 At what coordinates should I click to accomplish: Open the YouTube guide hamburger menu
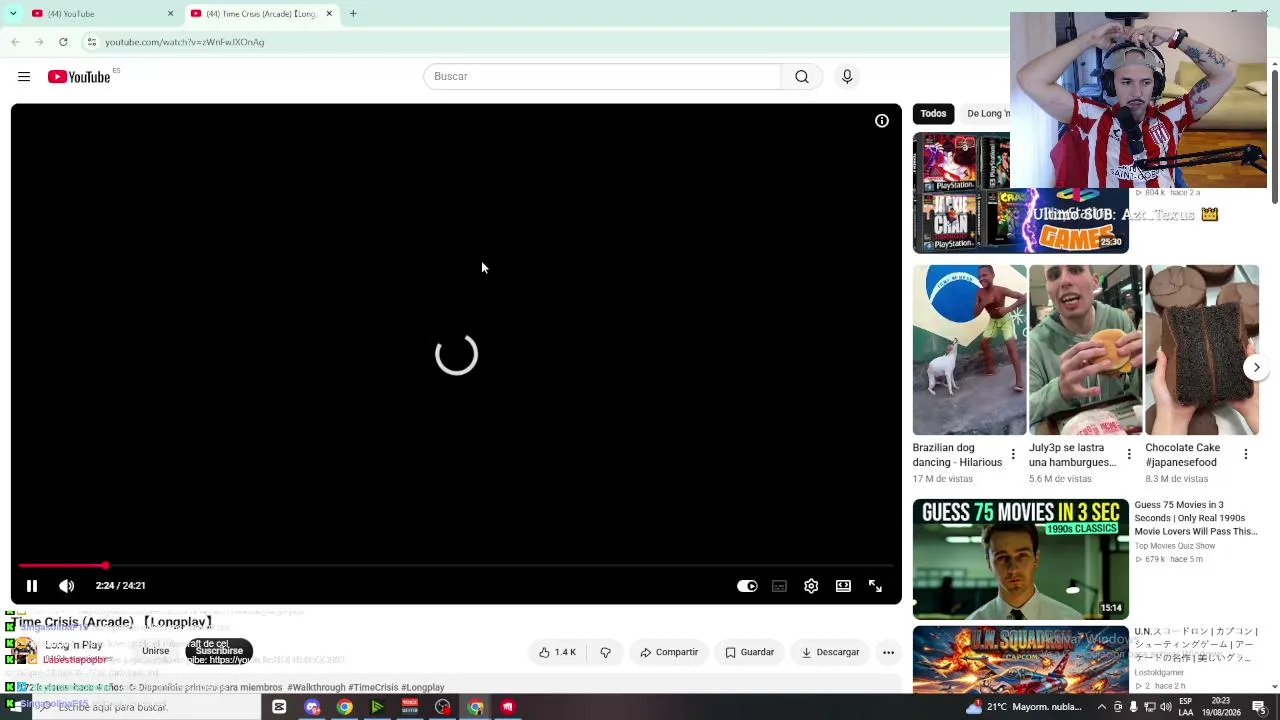(x=24, y=77)
